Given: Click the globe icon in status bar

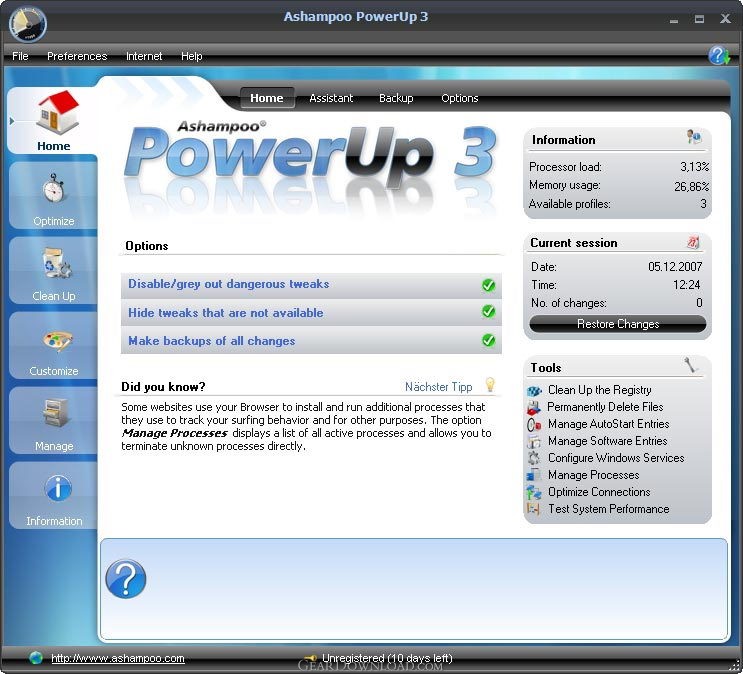Looking at the screenshot, I should click(x=36, y=658).
